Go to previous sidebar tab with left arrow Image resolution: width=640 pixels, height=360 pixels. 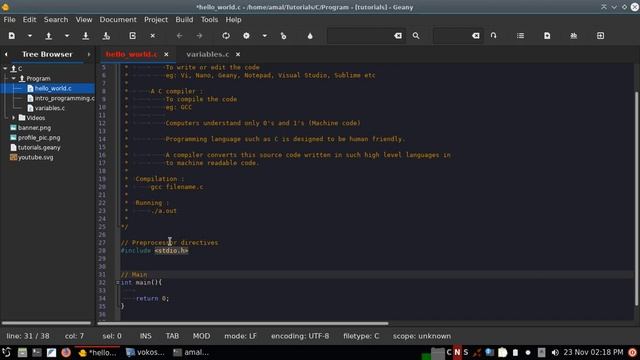tap(6, 54)
